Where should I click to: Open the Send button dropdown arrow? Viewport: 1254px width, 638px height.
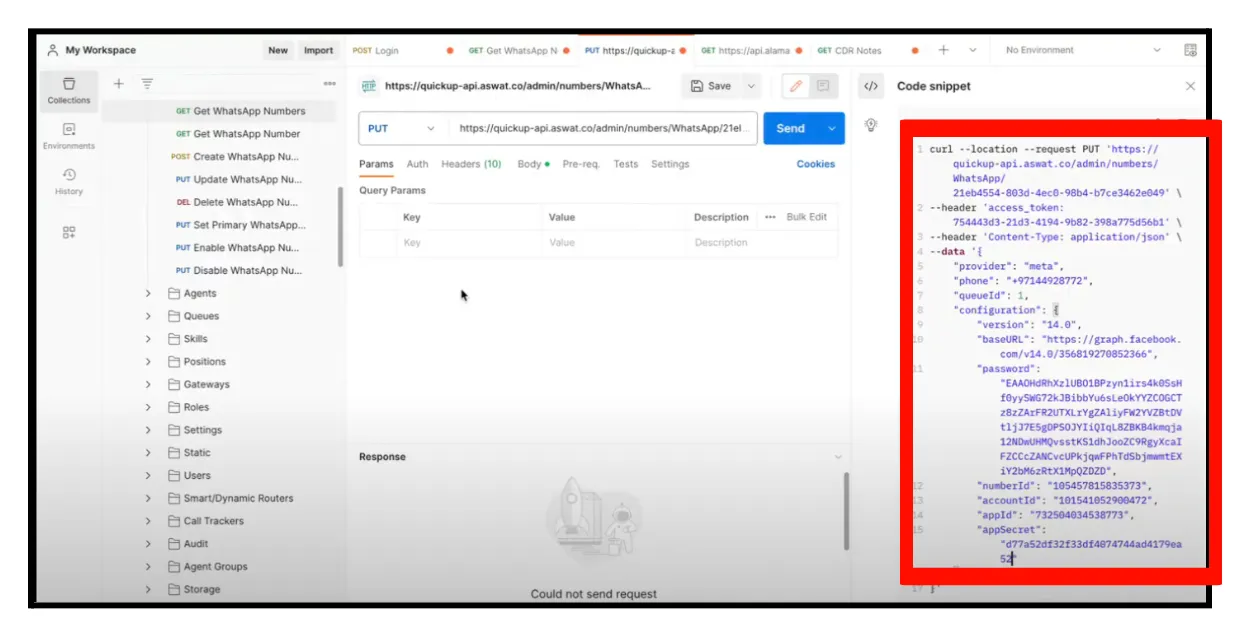coord(831,128)
